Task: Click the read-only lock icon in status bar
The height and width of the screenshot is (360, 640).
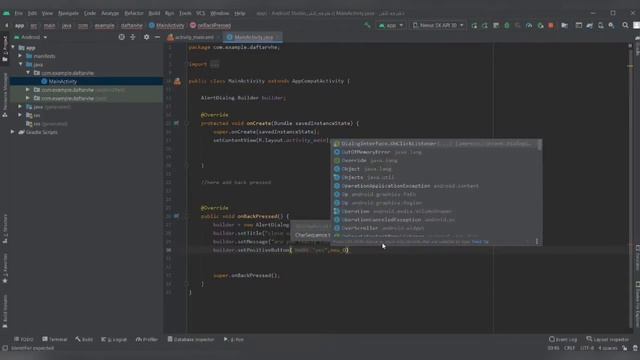Action: pos(624,348)
